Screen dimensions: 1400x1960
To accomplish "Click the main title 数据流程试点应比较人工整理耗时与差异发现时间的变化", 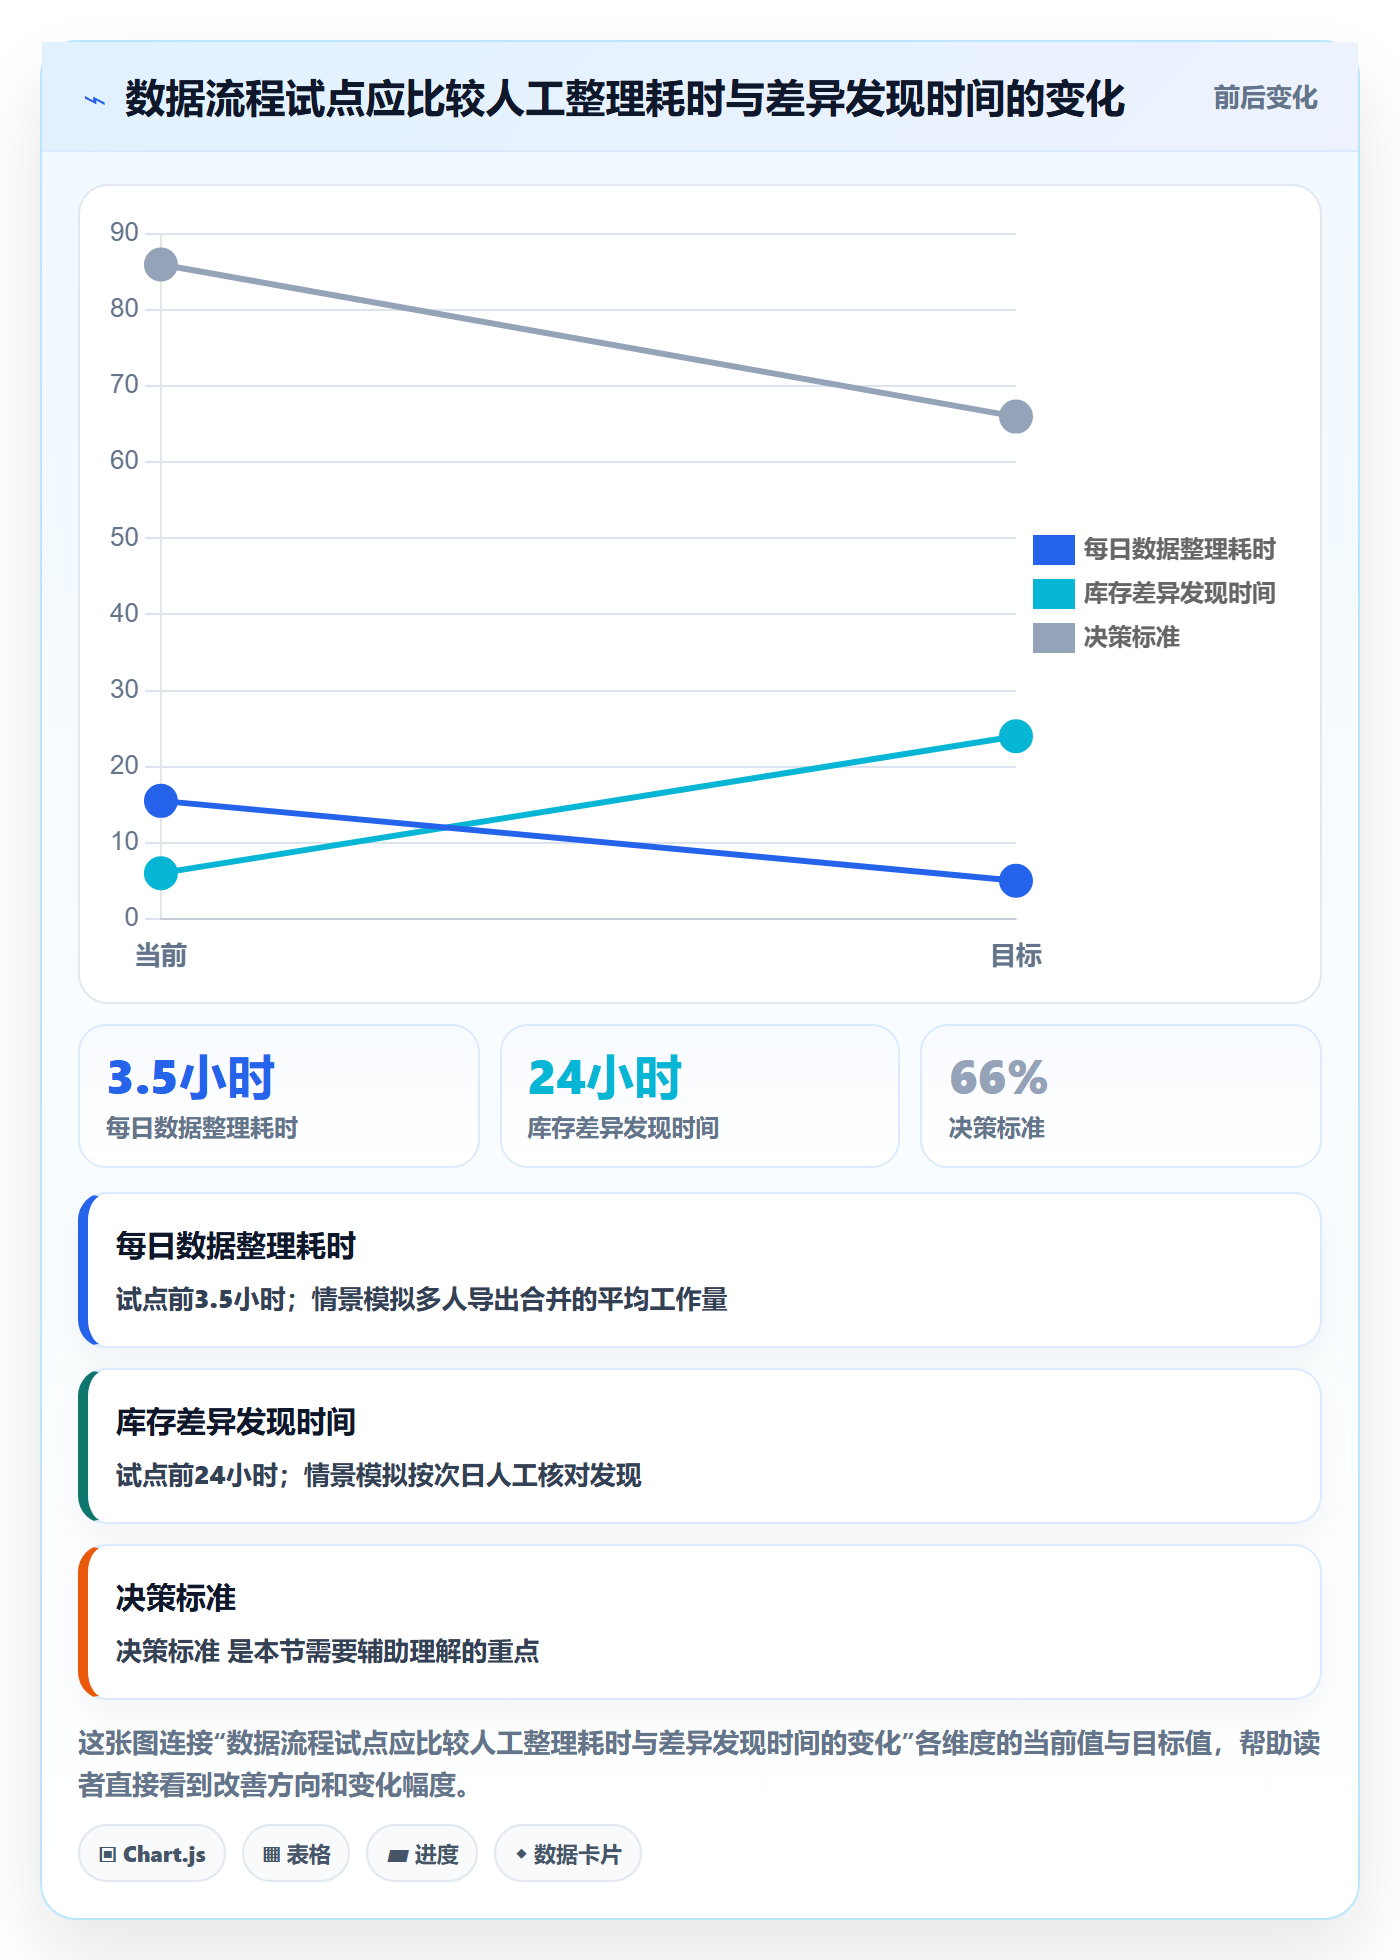I will point(625,99).
